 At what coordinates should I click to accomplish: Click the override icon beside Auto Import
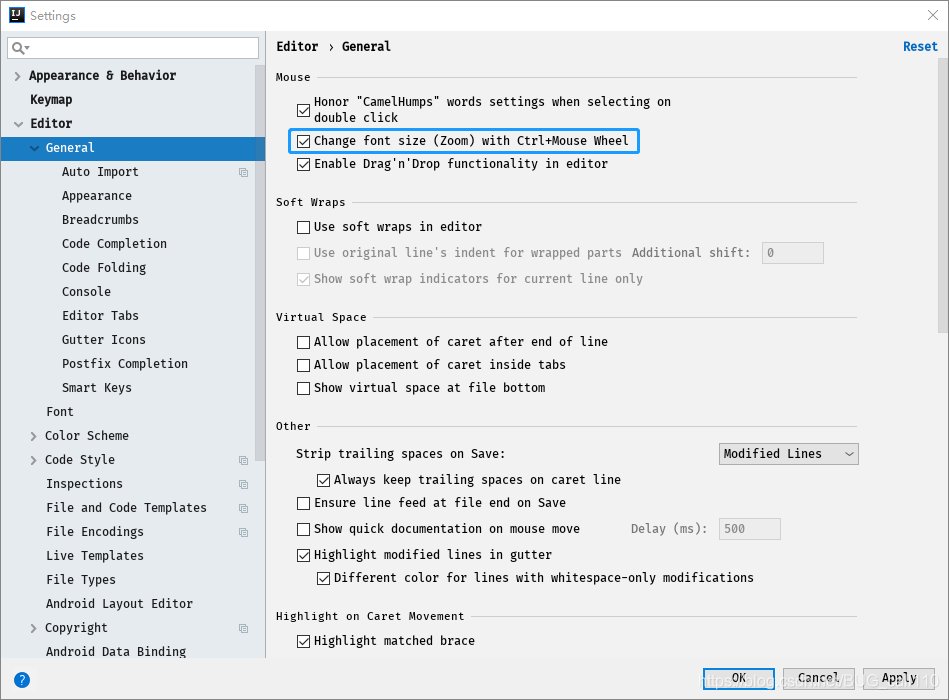(x=242, y=172)
